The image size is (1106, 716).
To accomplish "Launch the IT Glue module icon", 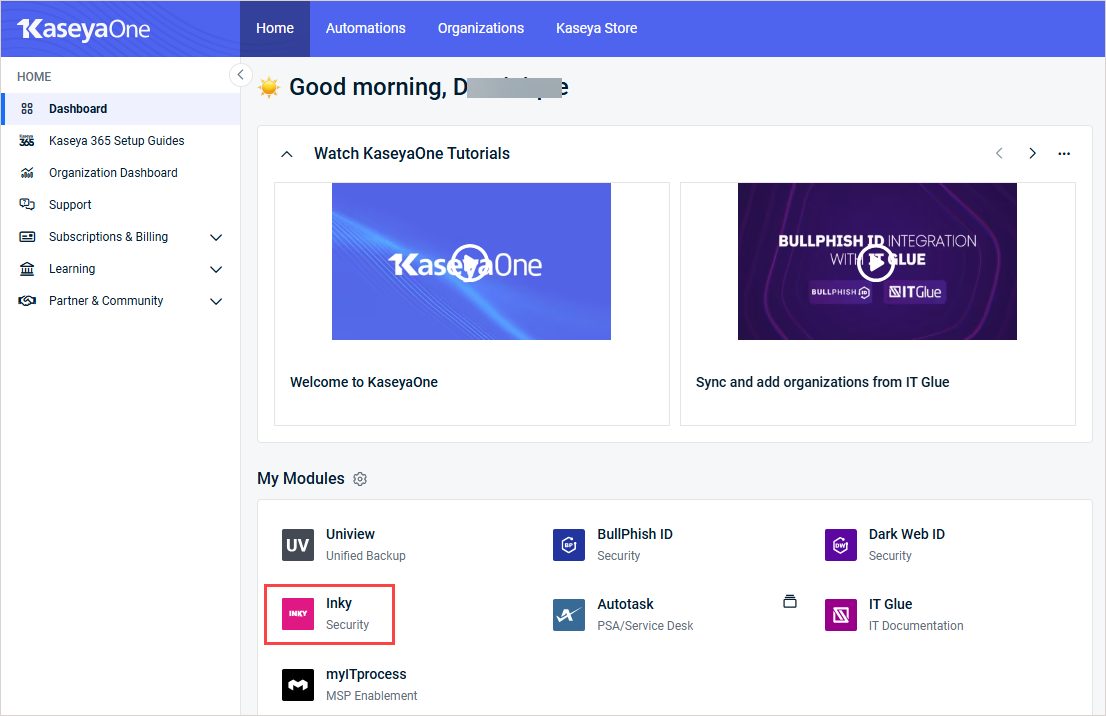I will click(841, 615).
